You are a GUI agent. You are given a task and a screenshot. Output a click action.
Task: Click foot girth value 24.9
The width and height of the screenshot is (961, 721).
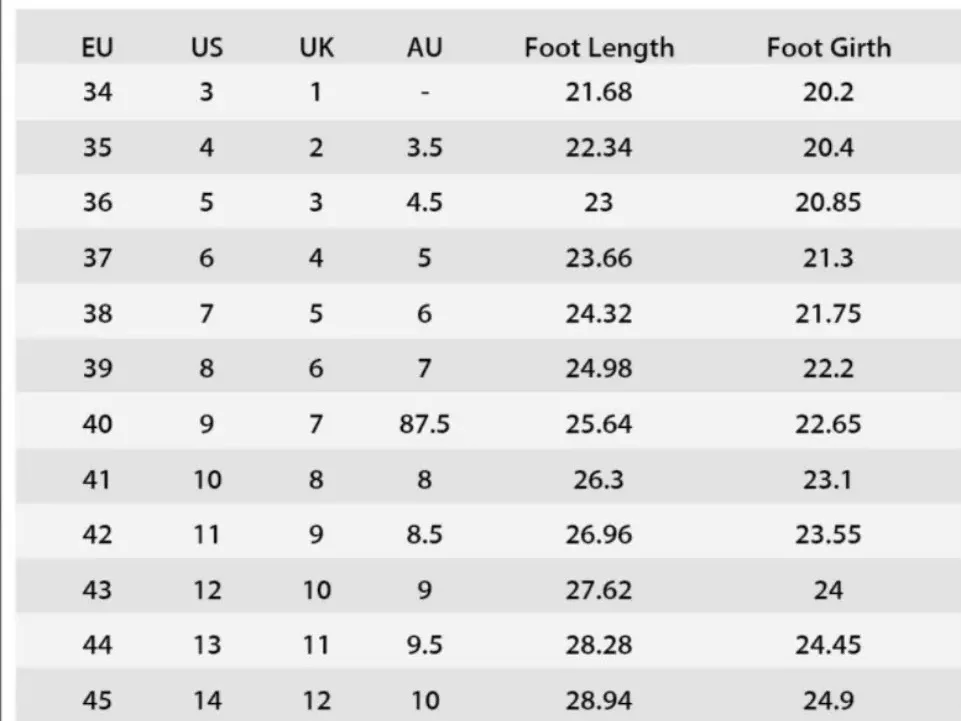(828, 700)
